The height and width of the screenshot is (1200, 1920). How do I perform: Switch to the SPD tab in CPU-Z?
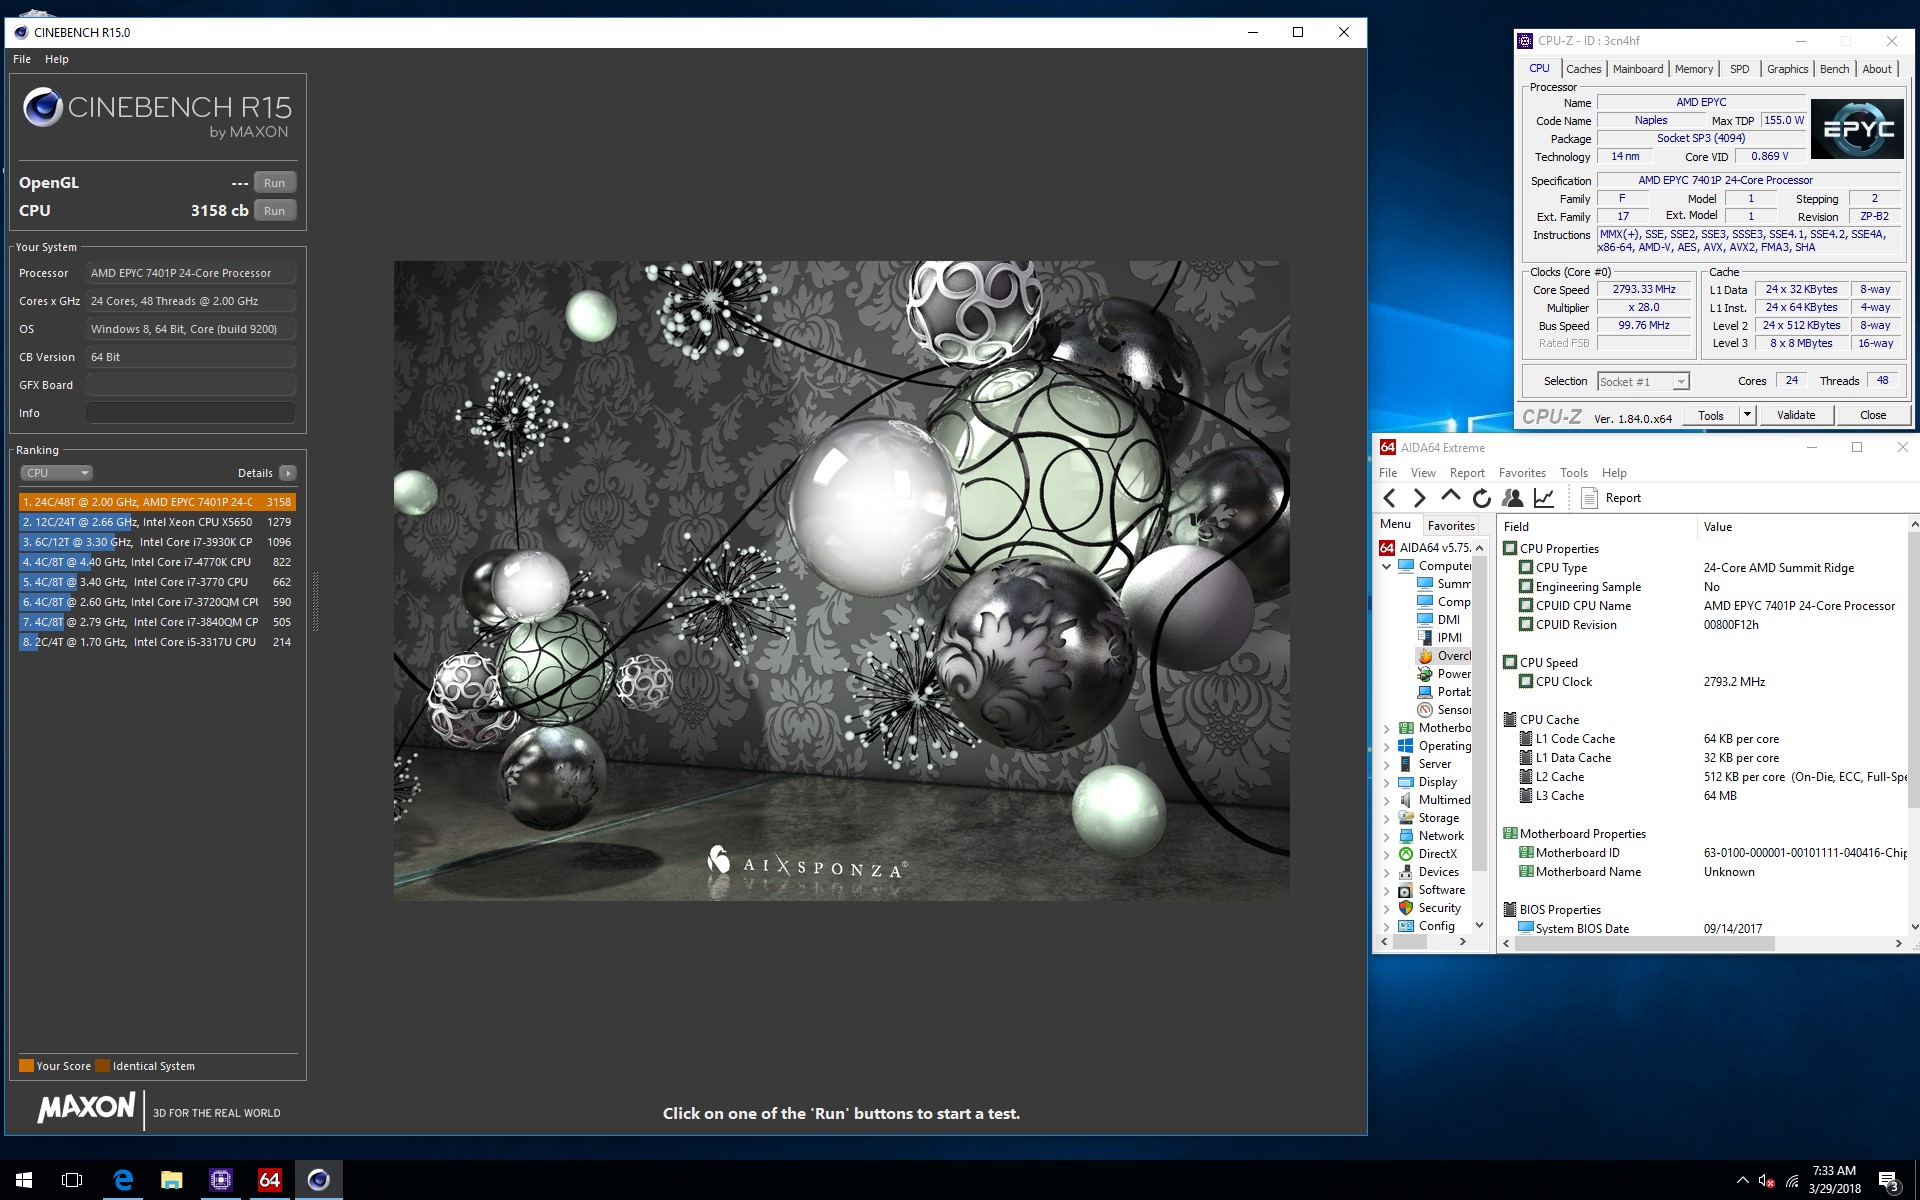[1740, 69]
